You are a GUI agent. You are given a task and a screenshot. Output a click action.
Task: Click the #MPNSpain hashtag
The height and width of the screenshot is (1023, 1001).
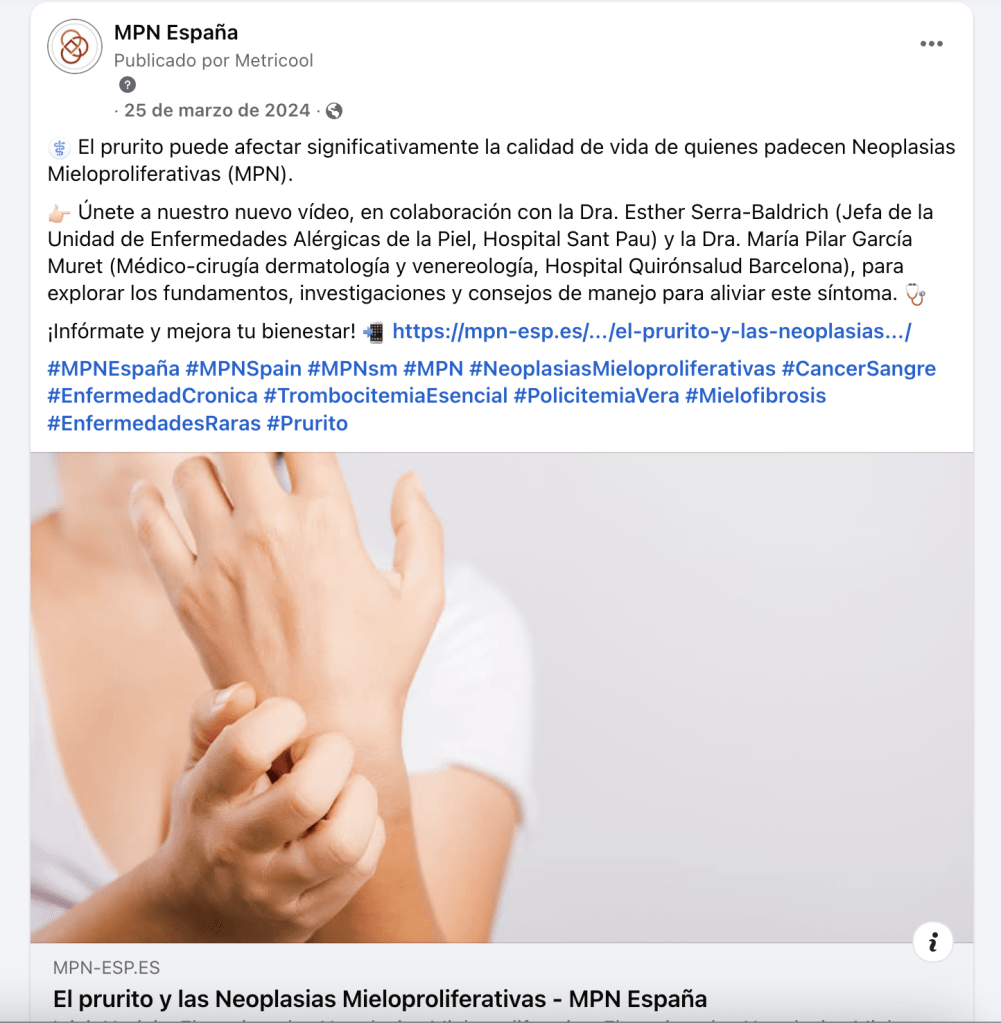click(x=243, y=369)
